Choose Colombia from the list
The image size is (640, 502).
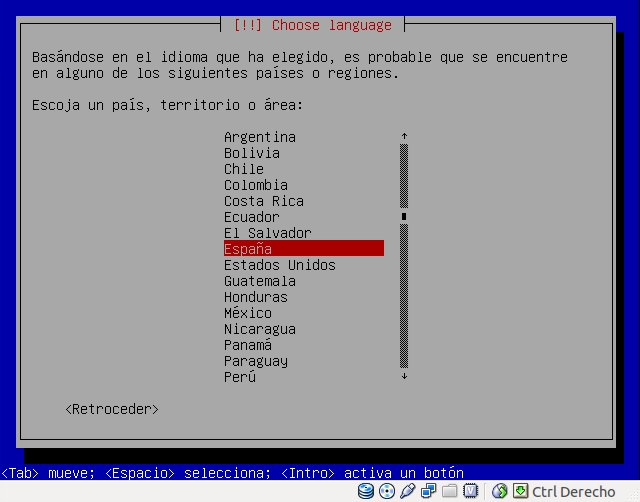click(x=304, y=185)
